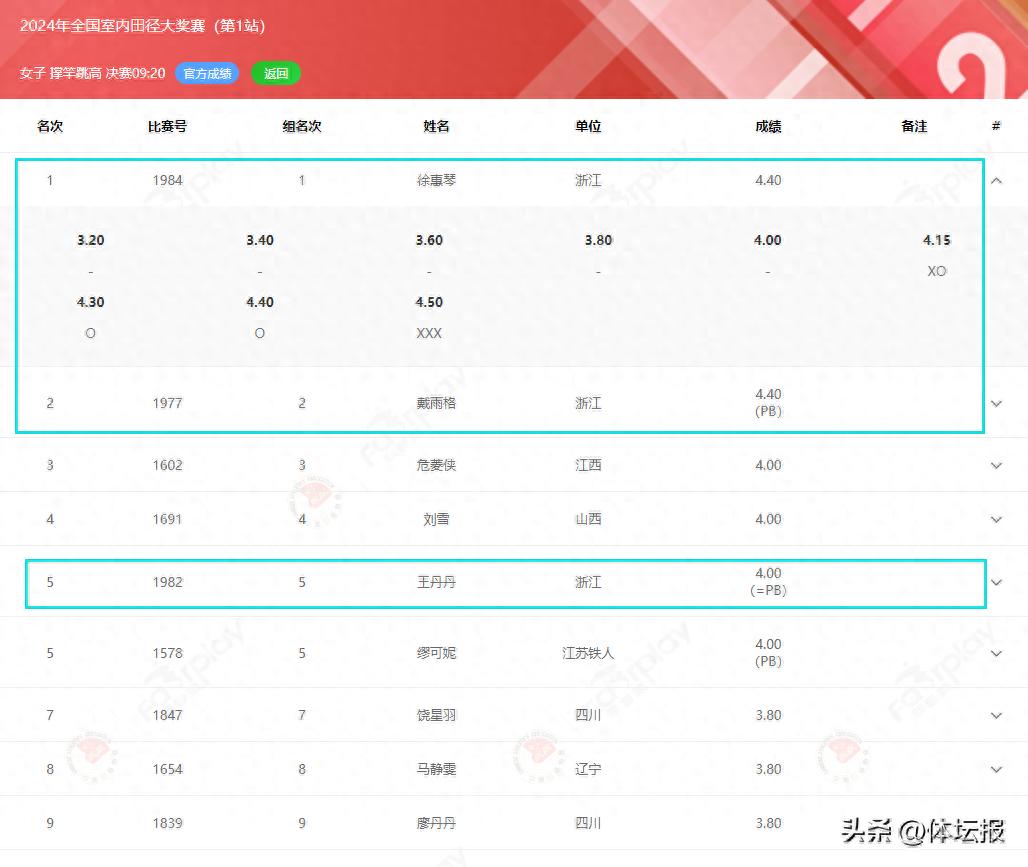Image resolution: width=1028 pixels, height=867 pixels.
Task: Select the 4.50 height attempt XXX
Action: (429, 333)
